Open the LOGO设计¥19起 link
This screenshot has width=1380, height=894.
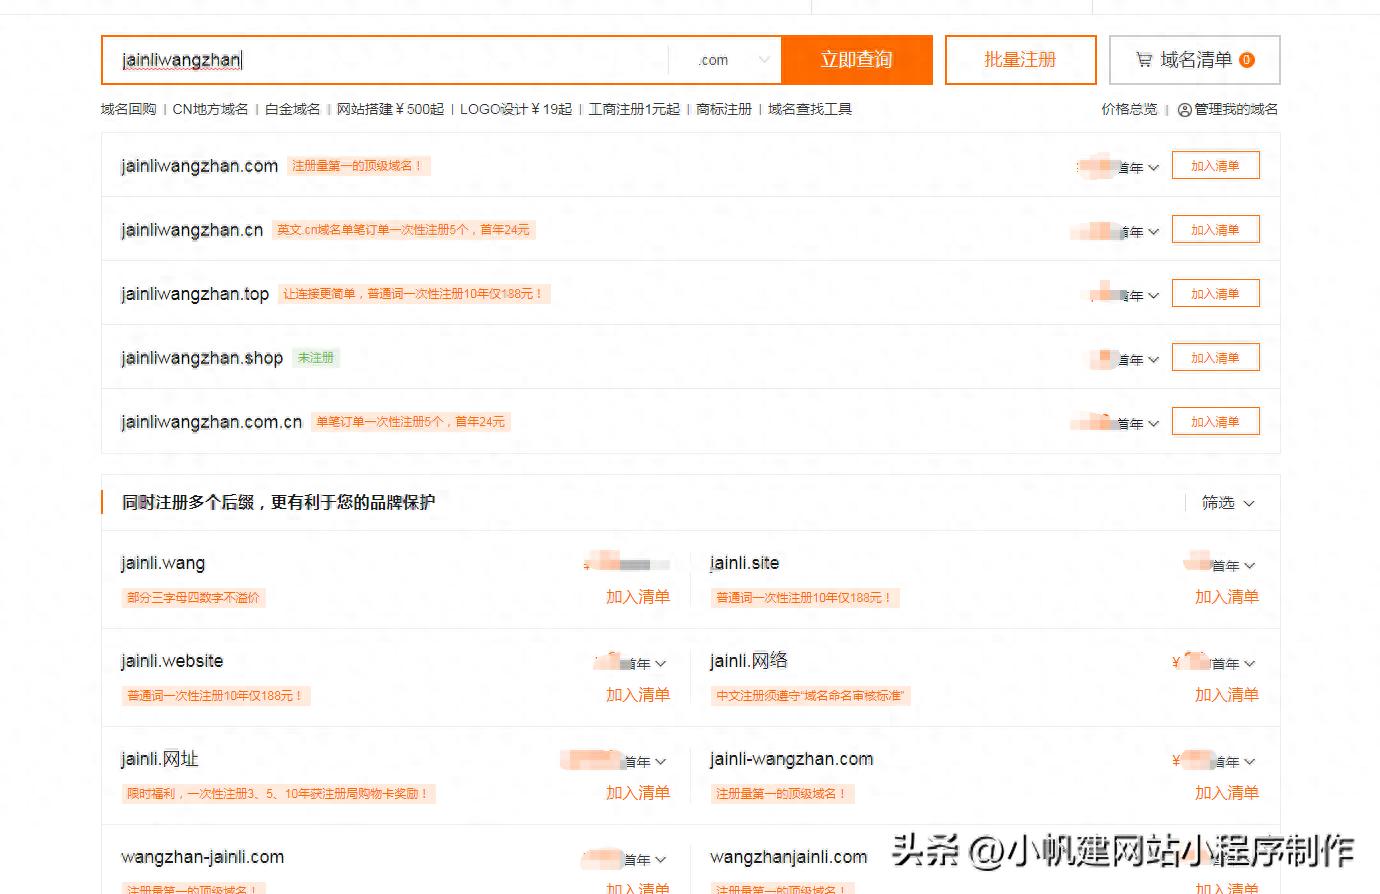[x=516, y=109]
